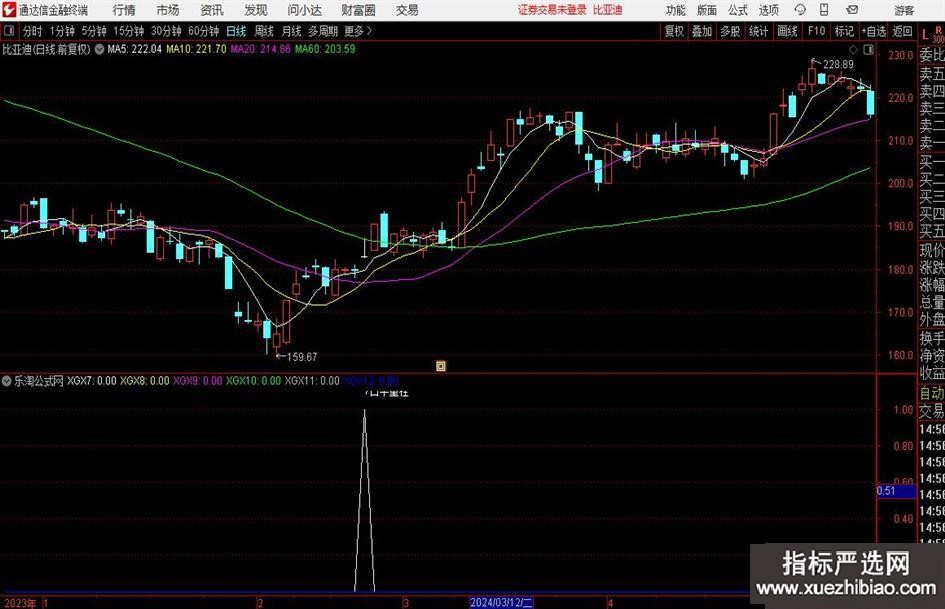Viewport: 945px width, 609px height.
Task: Click the XGX7: 0.00 value
Action: (x=92, y=381)
